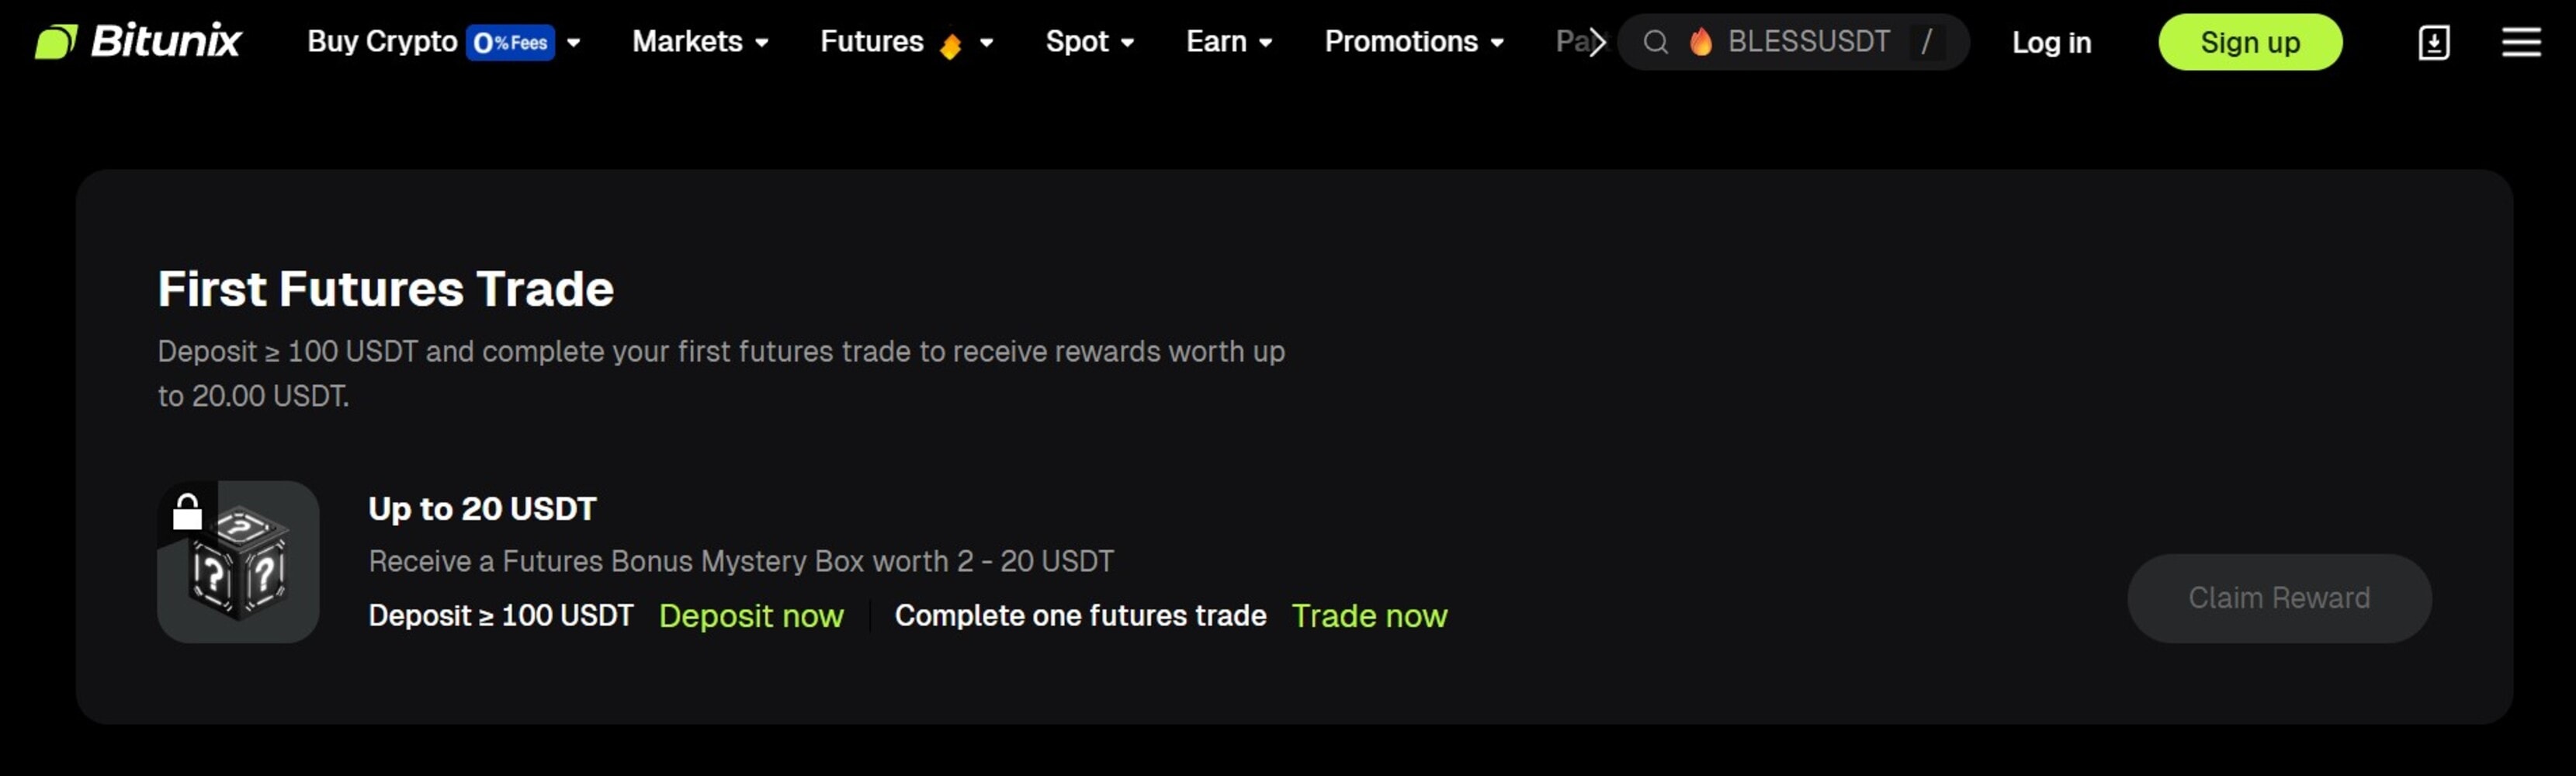Viewport: 2576px width, 776px height.
Task: Open the Futures menu
Action: tap(871, 42)
